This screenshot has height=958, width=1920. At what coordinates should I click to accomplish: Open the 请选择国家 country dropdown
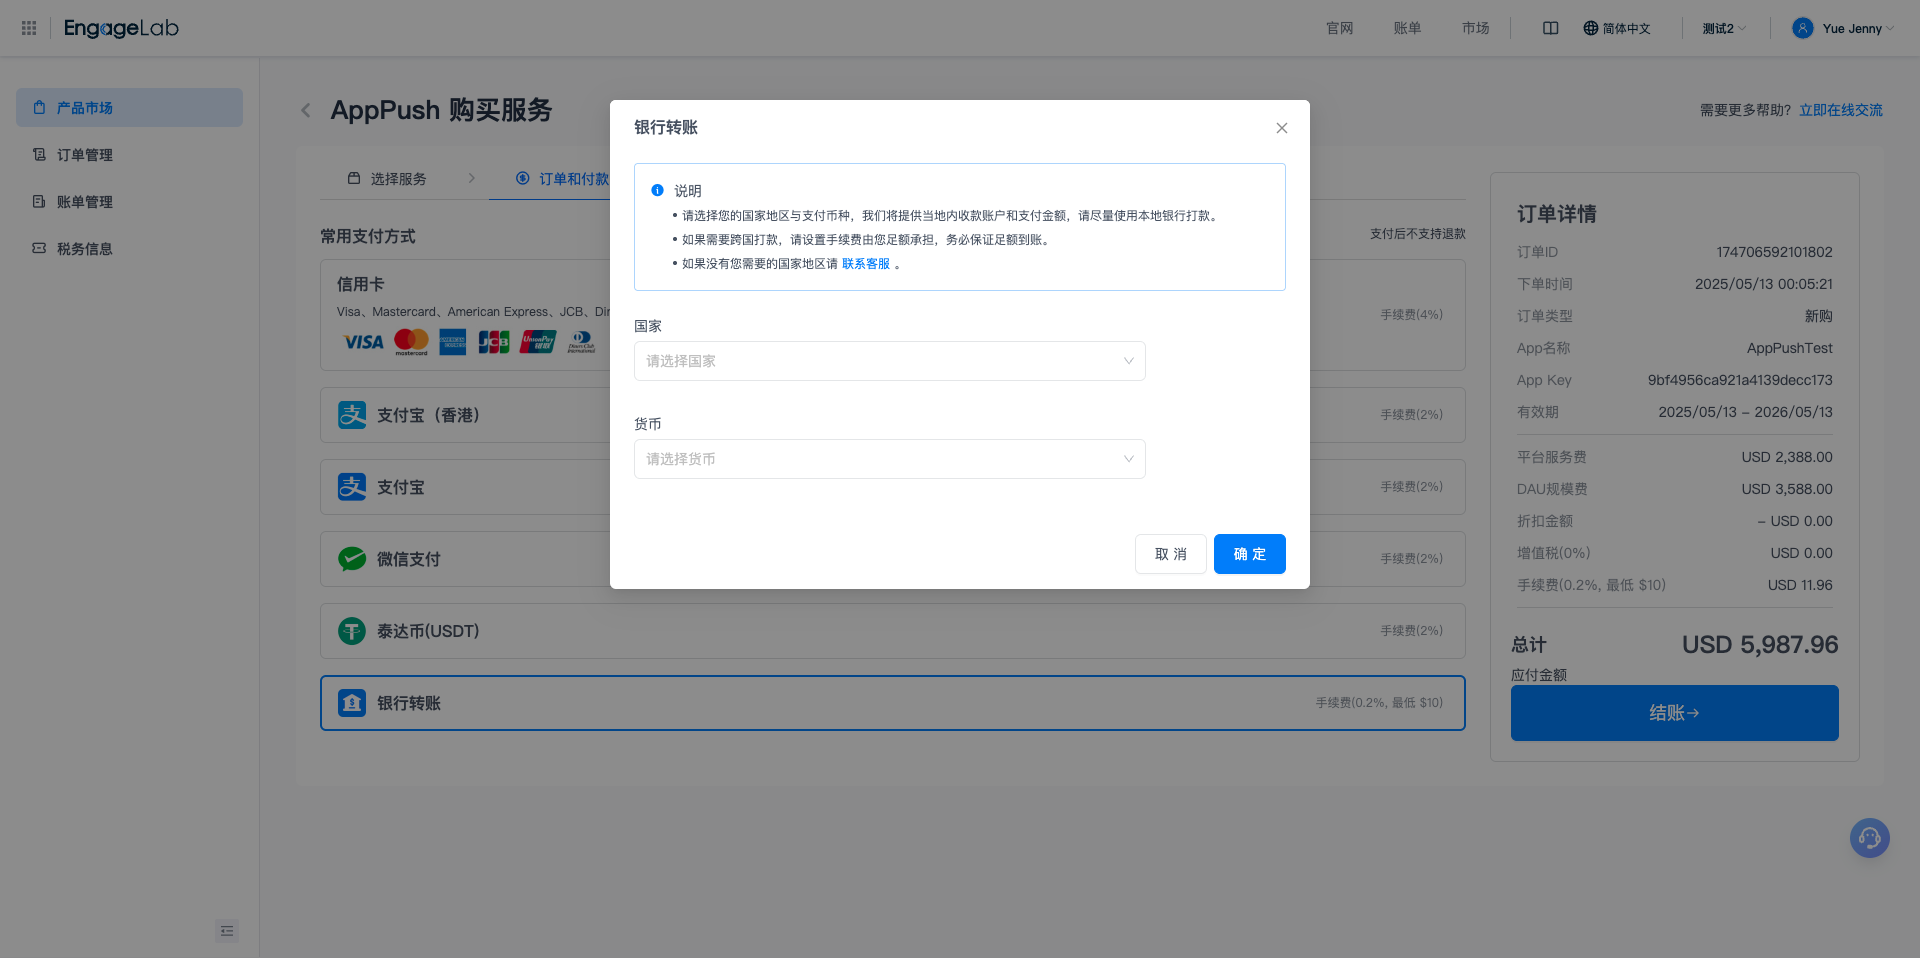(890, 361)
